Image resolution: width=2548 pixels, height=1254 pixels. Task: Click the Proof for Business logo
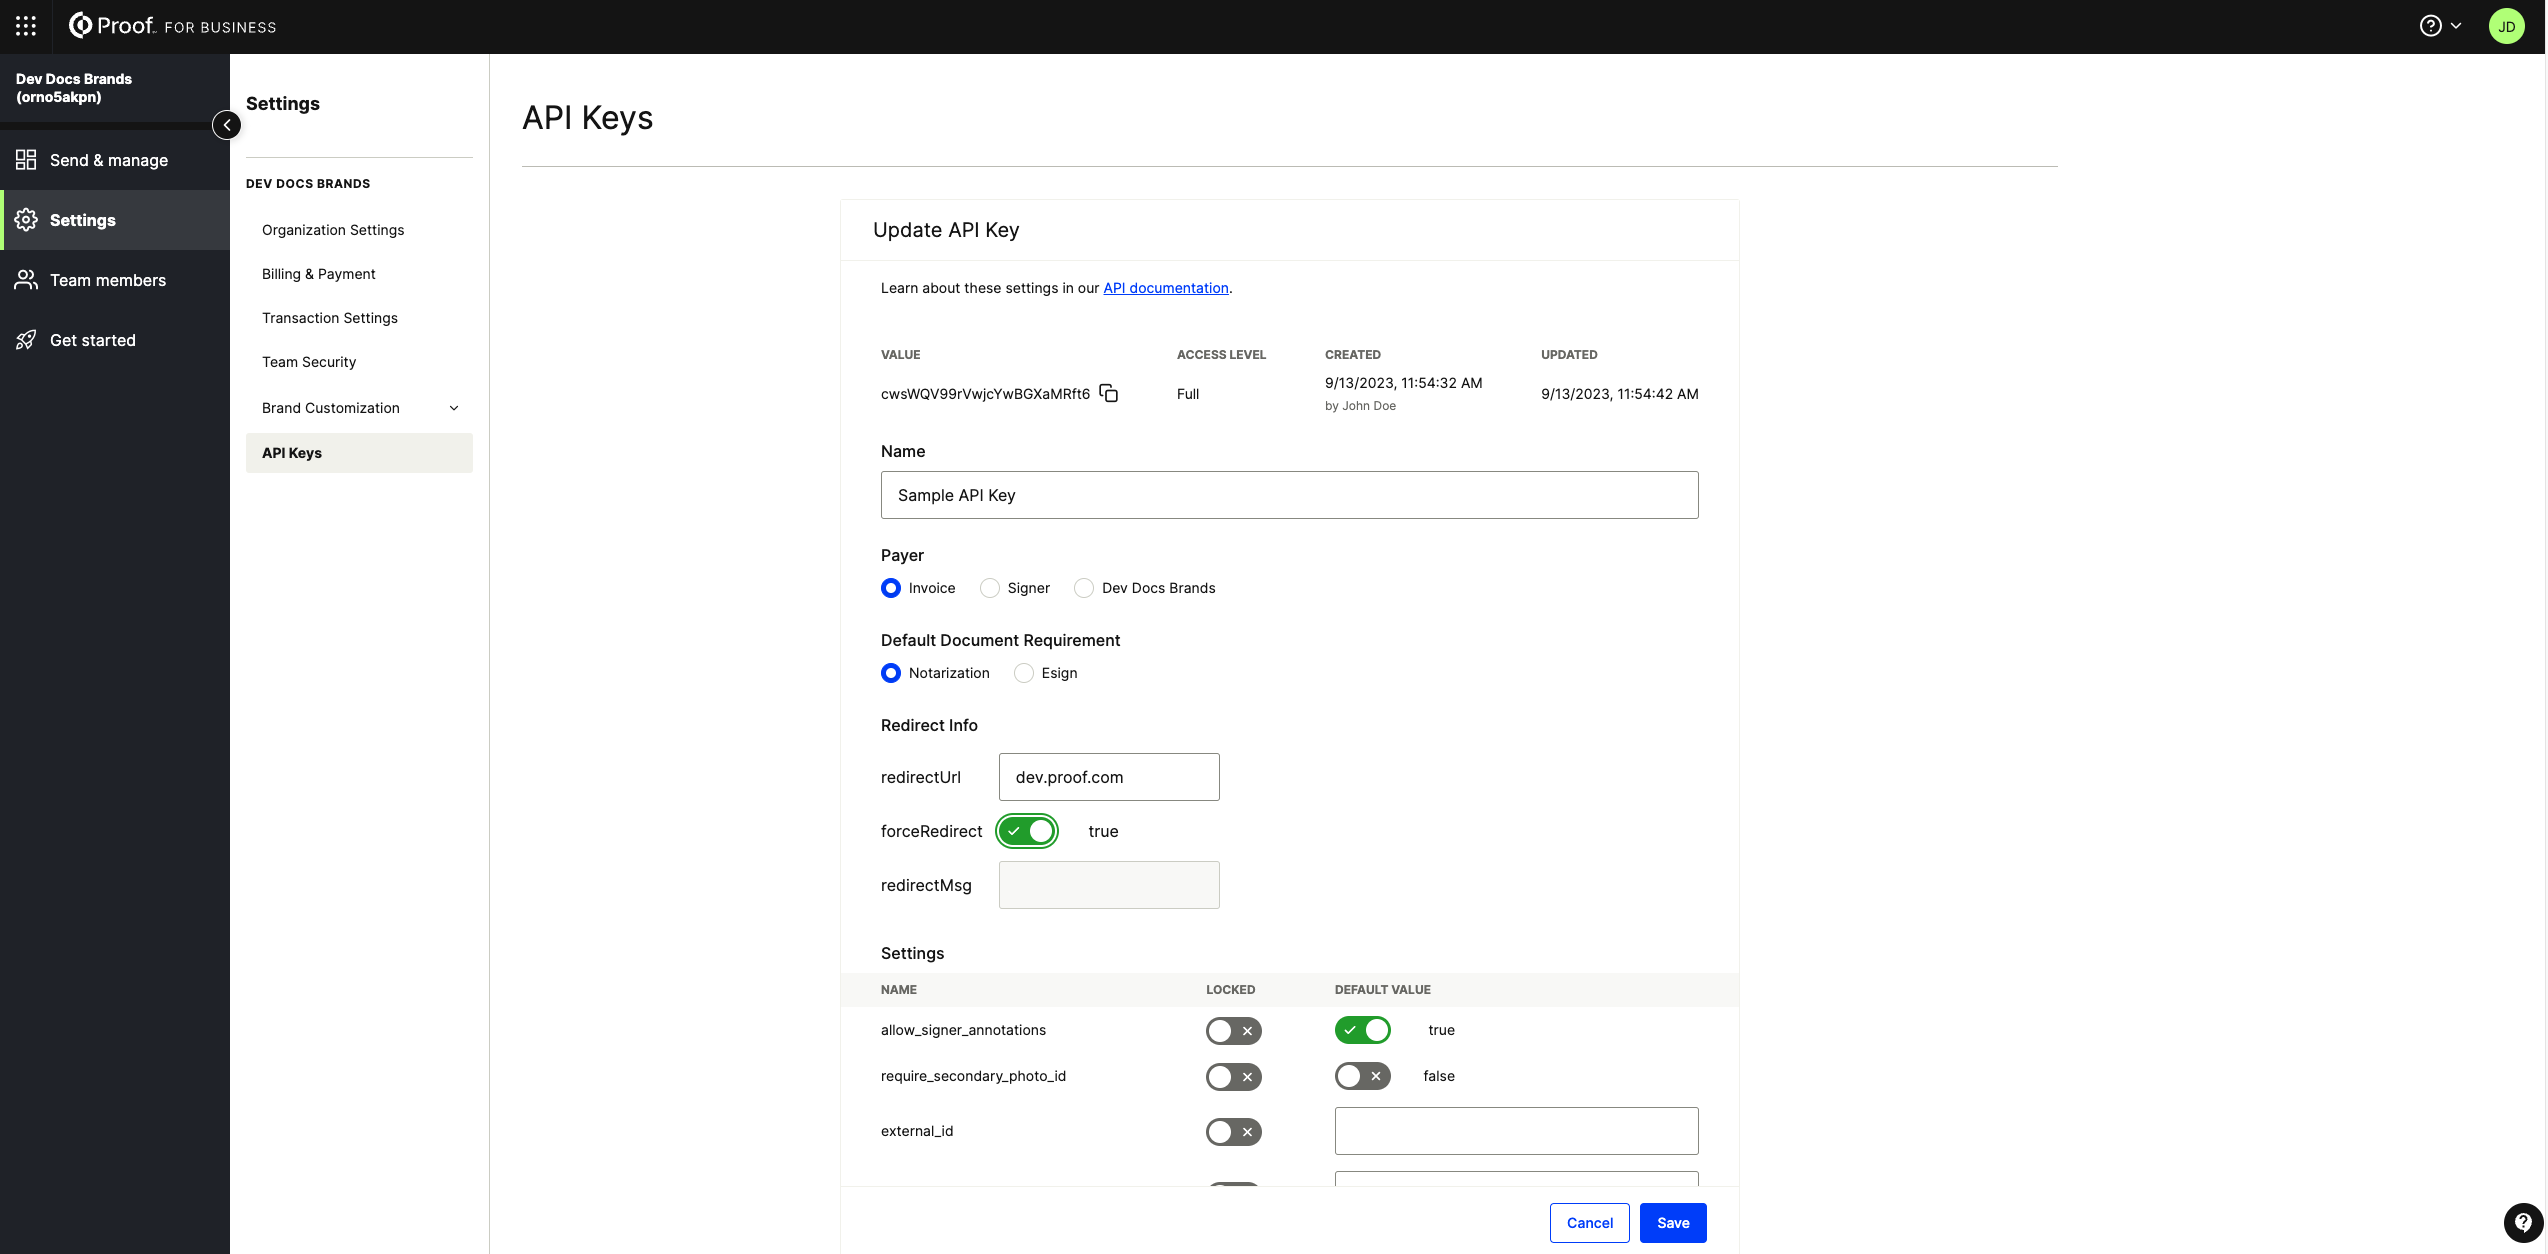172,26
